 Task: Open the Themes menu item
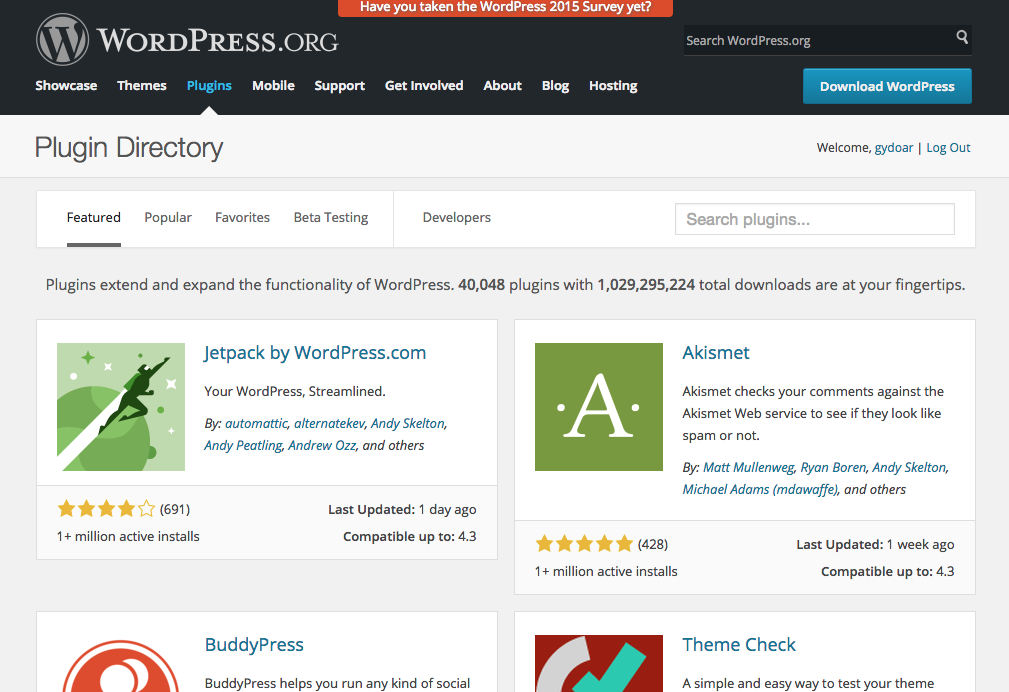[141, 86]
